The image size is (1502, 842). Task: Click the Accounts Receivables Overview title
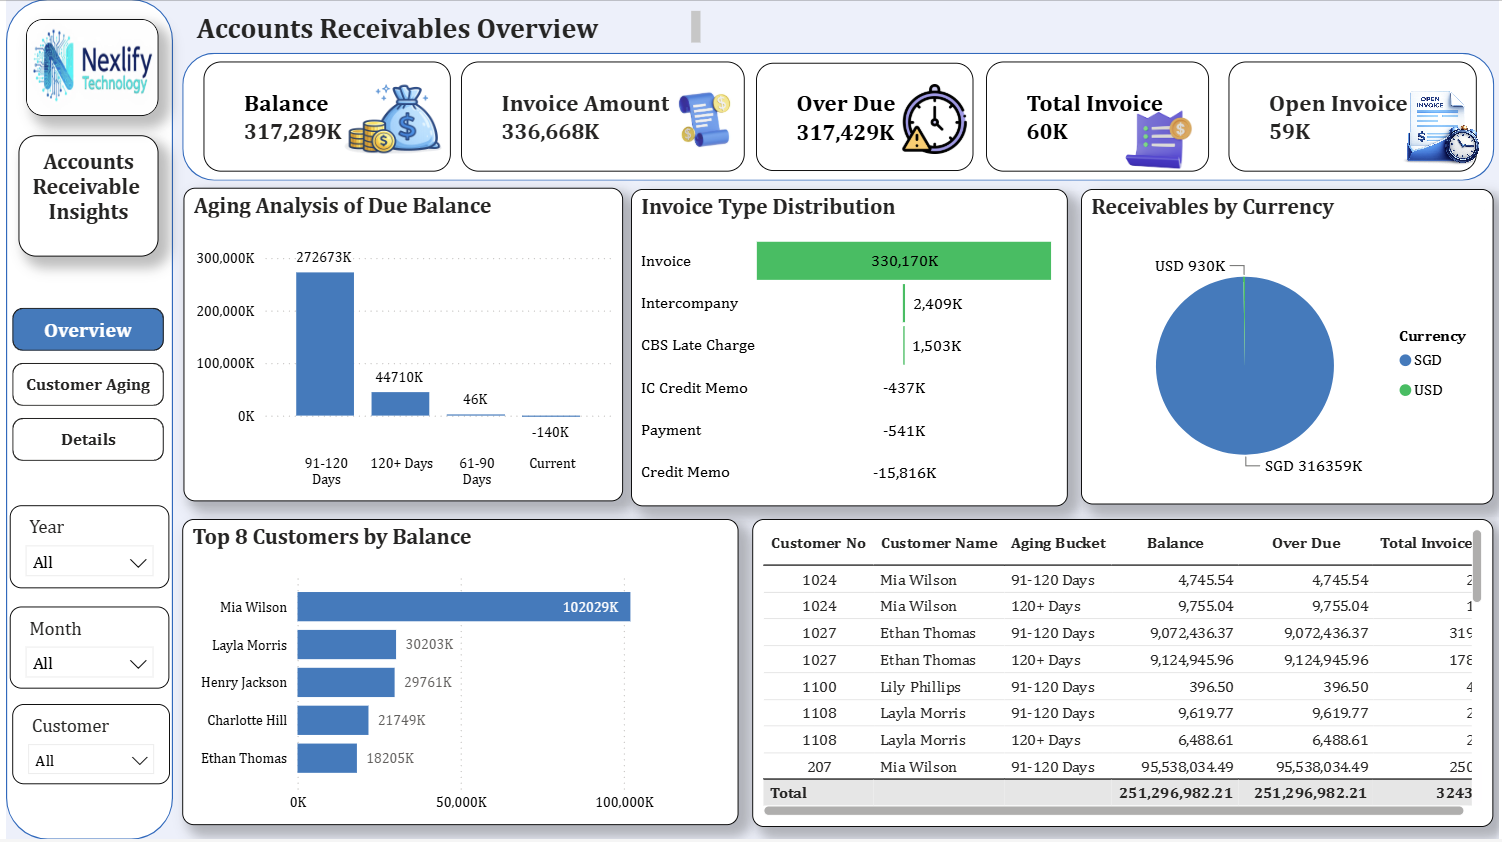click(x=397, y=28)
